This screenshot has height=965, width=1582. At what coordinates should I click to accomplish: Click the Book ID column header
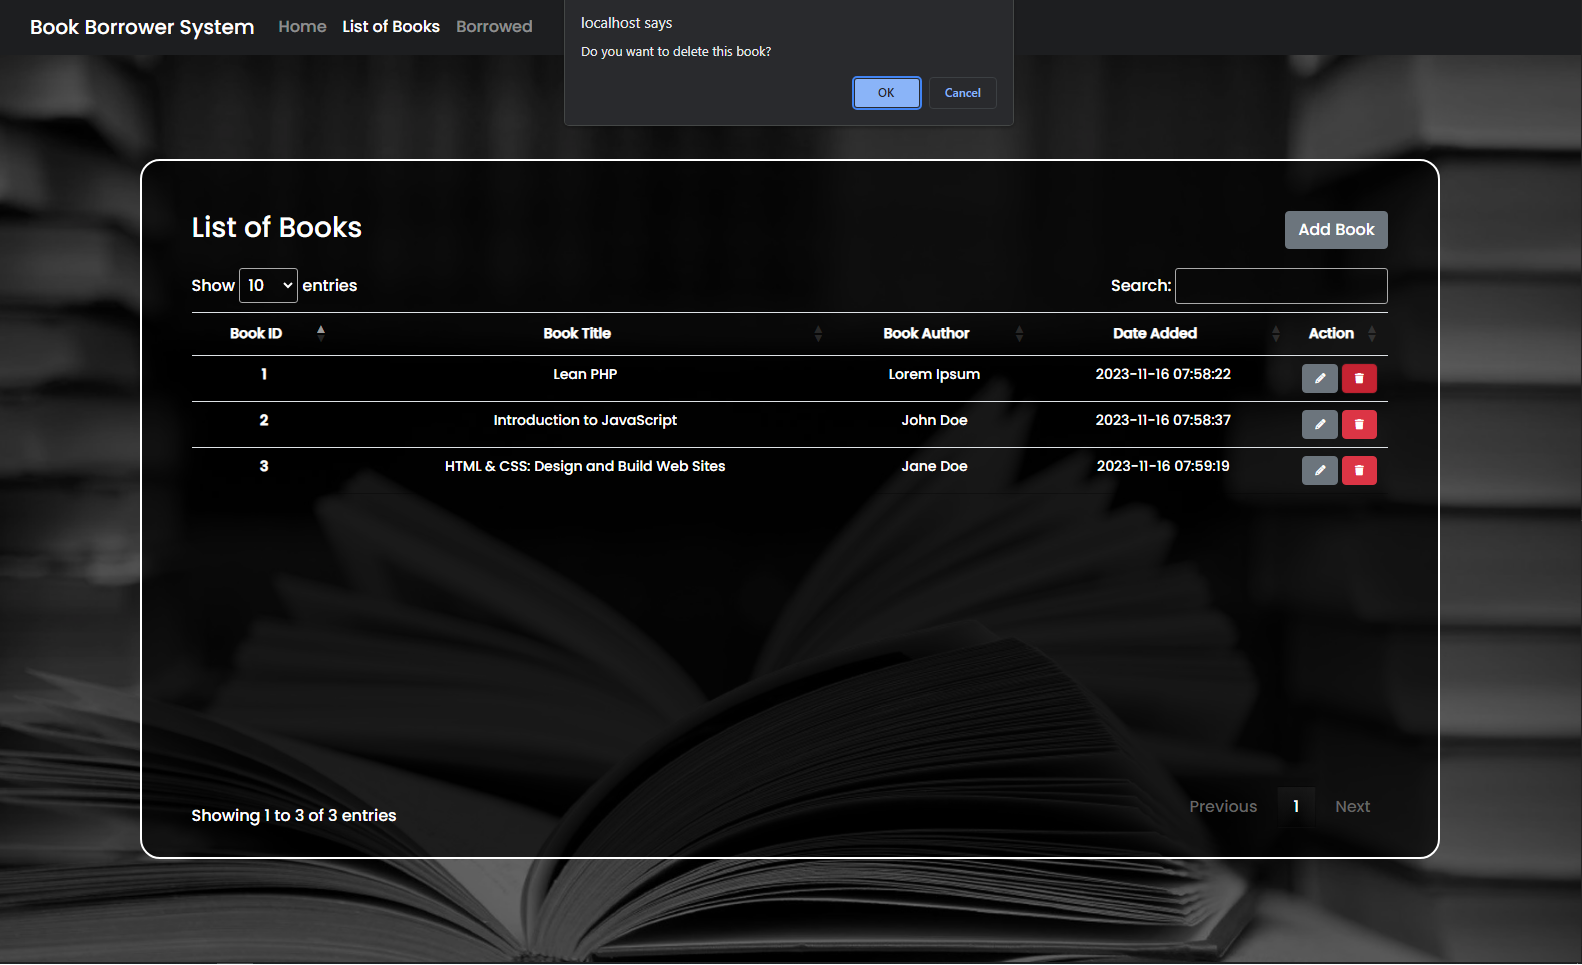pos(256,334)
